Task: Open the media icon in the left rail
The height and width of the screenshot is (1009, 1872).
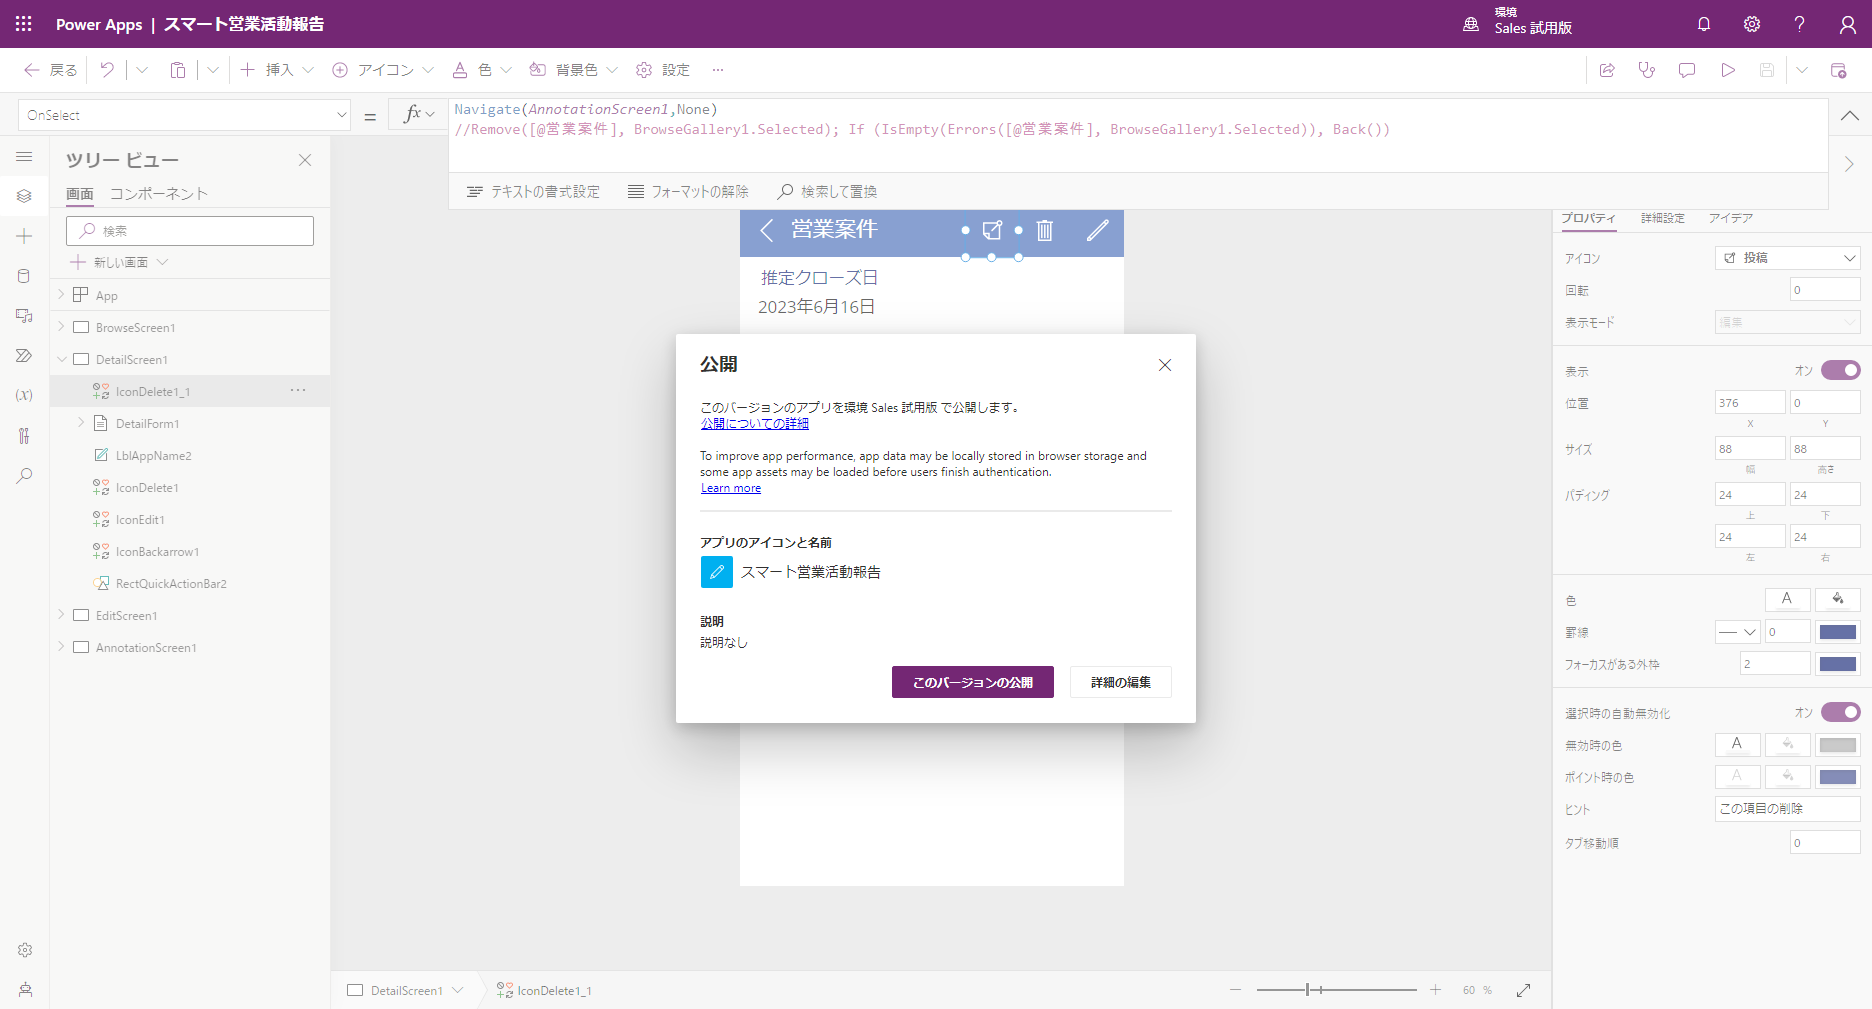Action: click(x=24, y=316)
